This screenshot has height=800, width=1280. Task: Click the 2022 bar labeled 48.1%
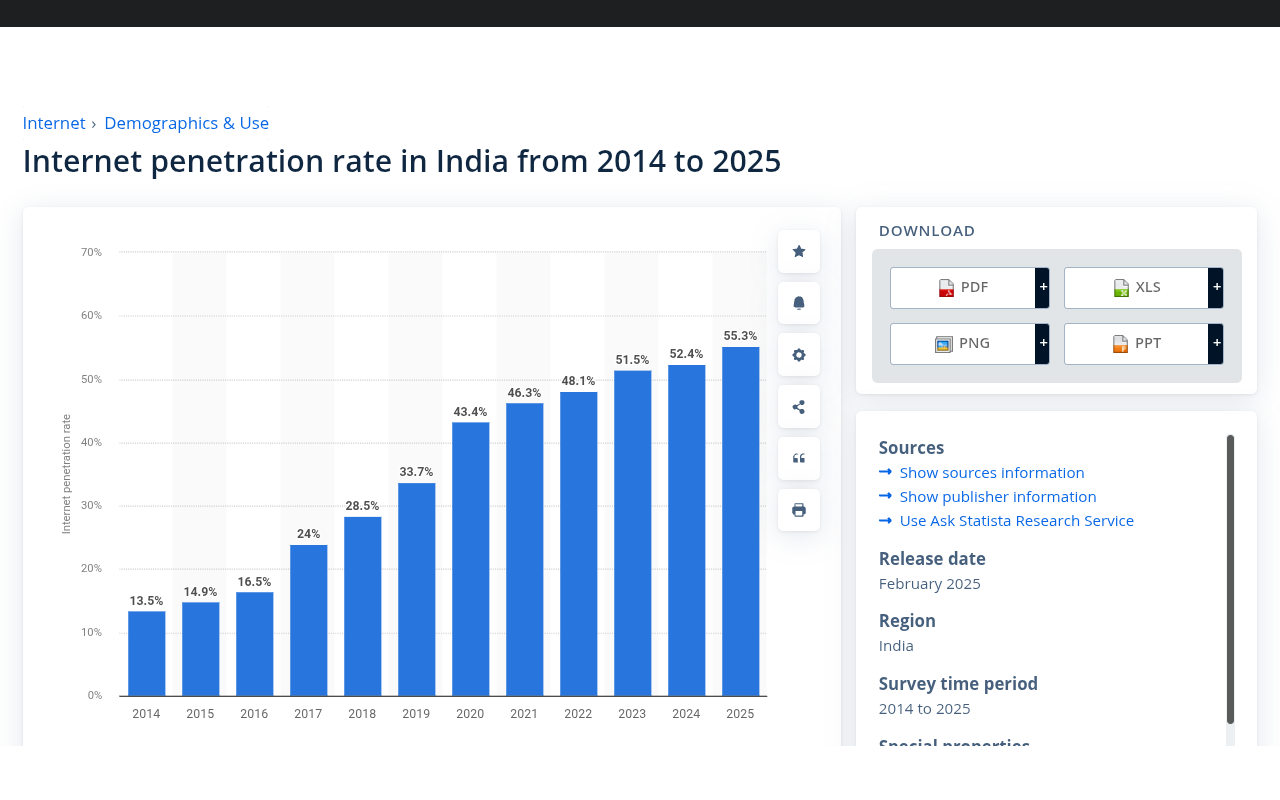(x=578, y=544)
